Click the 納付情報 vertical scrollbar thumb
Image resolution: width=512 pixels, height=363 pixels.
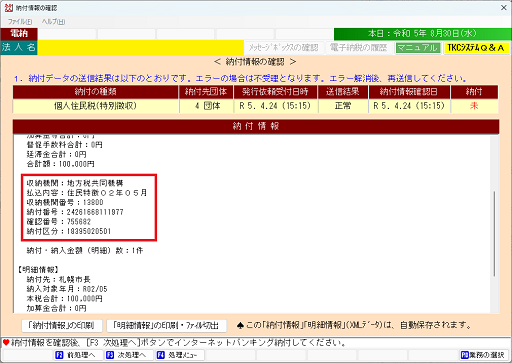(x=494, y=234)
